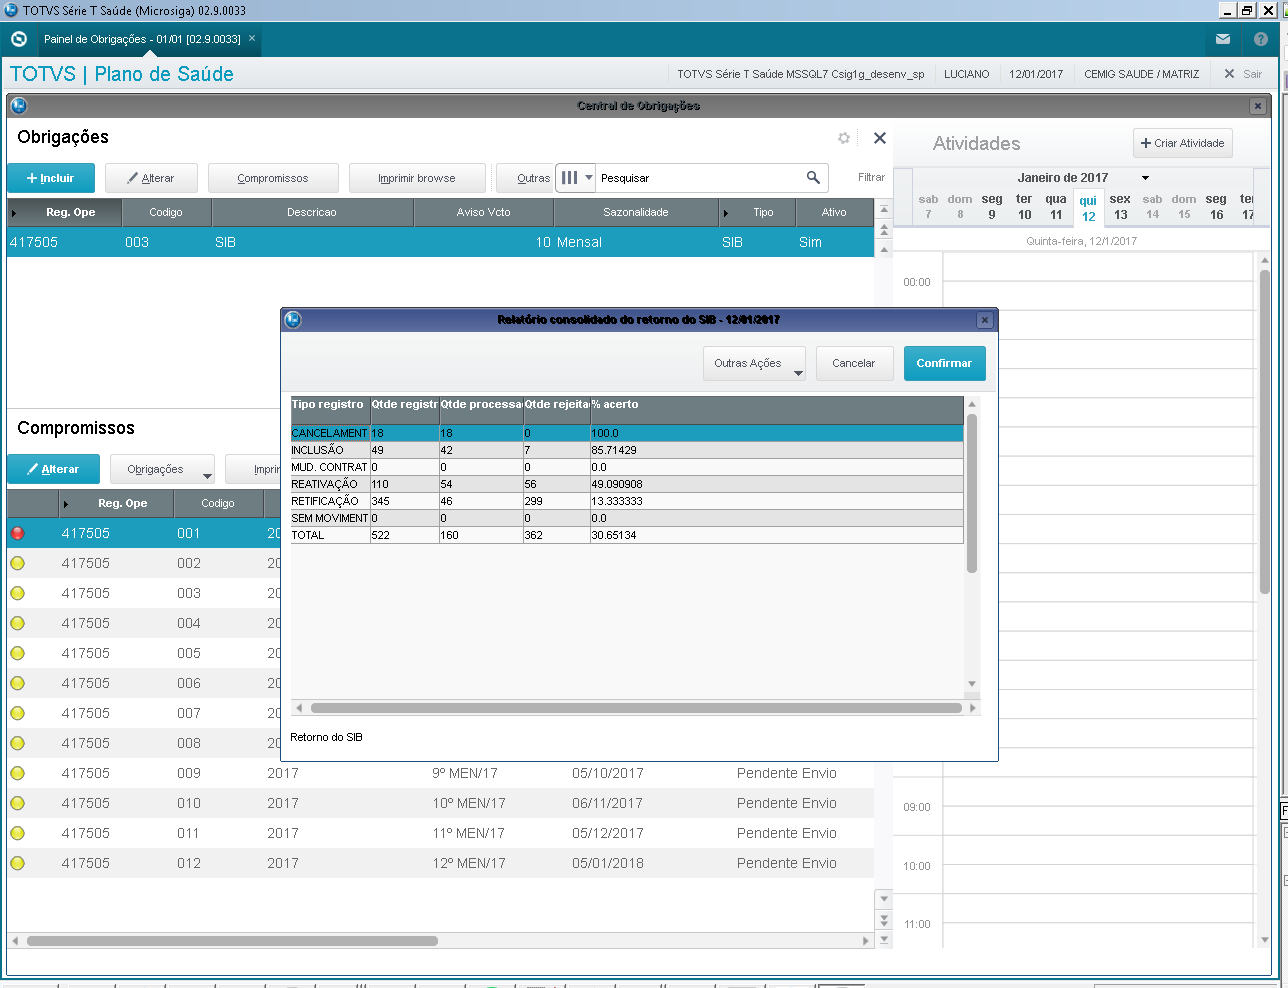Select calendar day sex 13
This screenshot has height=988, width=1288.
pyautogui.click(x=1120, y=207)
